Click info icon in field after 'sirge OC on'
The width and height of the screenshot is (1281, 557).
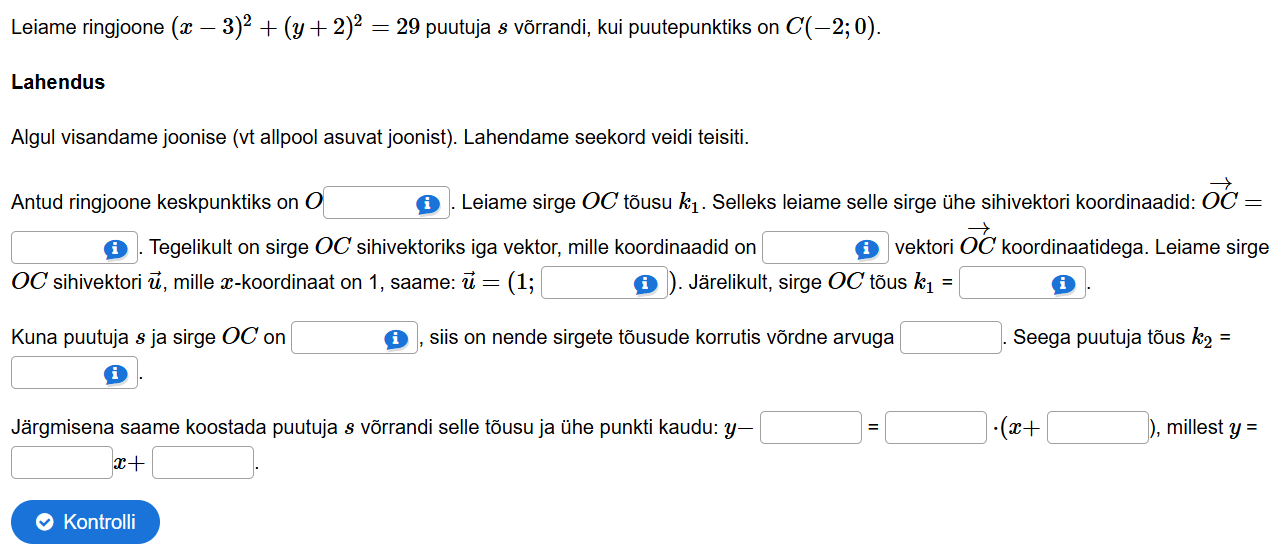click(x=395, y=339)
